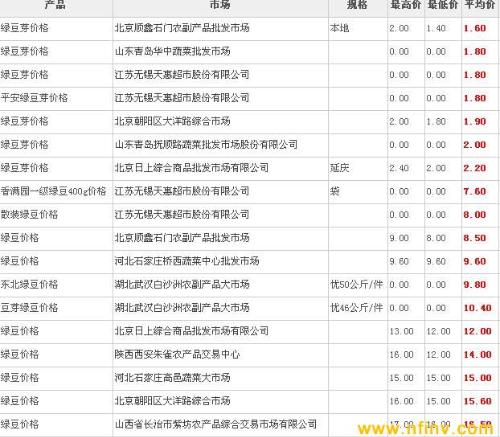Click market name 山东青岛华中蔬菜批发市场

tap(173, 51)
